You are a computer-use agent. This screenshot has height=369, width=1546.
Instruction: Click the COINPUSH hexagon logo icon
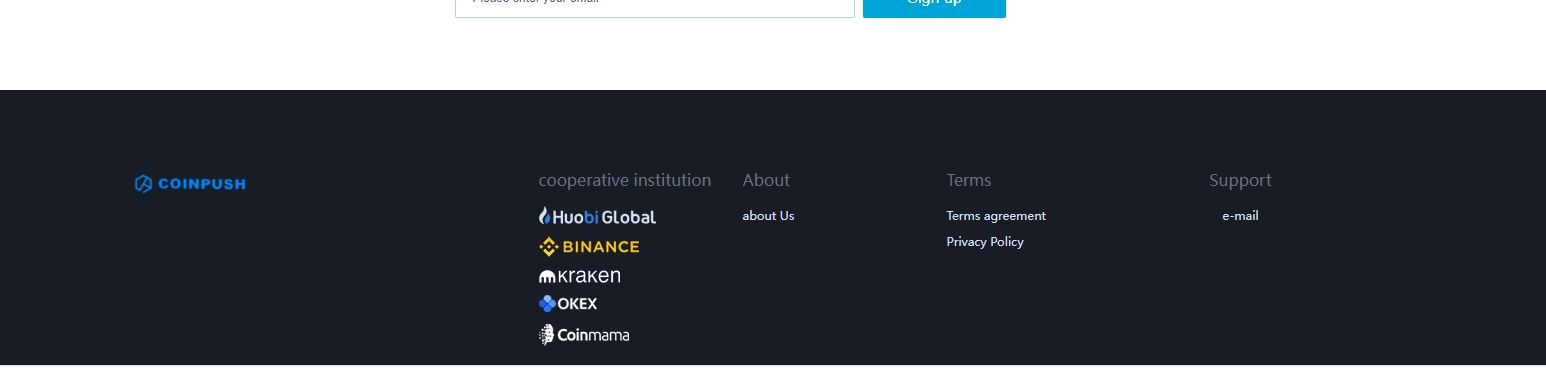143,184
